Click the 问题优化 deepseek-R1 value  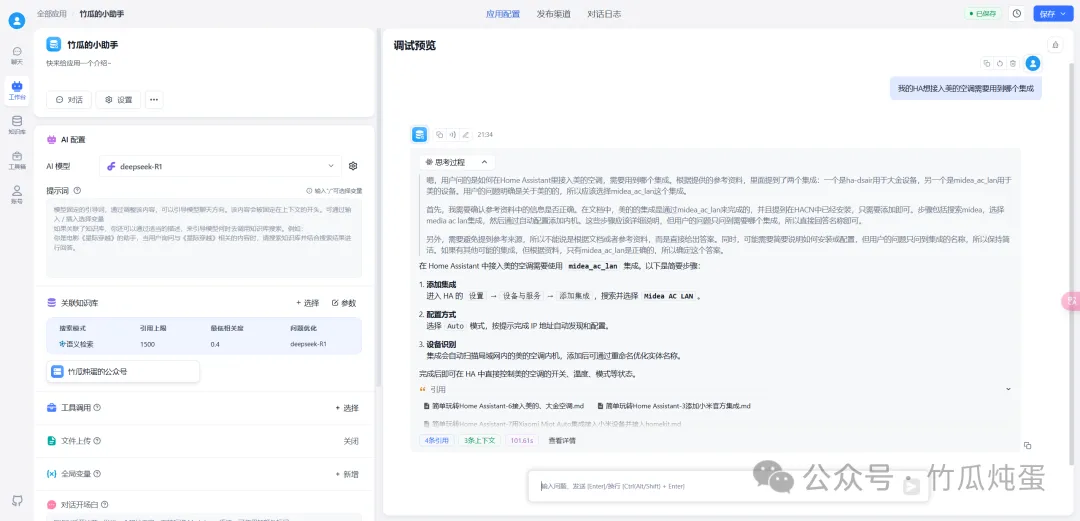pyautogui.click(x=308, y=344)
